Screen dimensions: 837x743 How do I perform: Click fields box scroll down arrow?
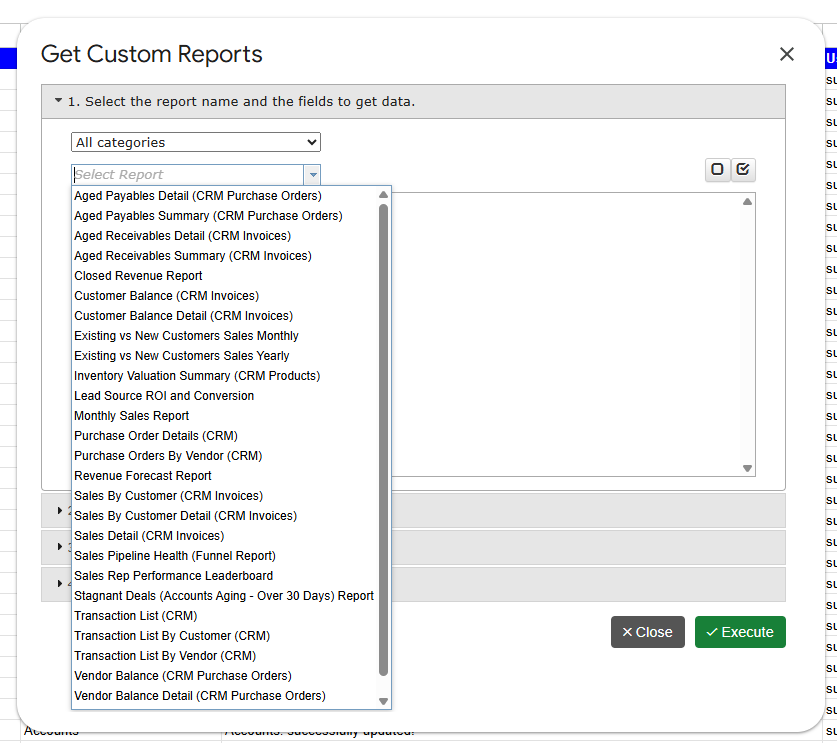[747, 468]
